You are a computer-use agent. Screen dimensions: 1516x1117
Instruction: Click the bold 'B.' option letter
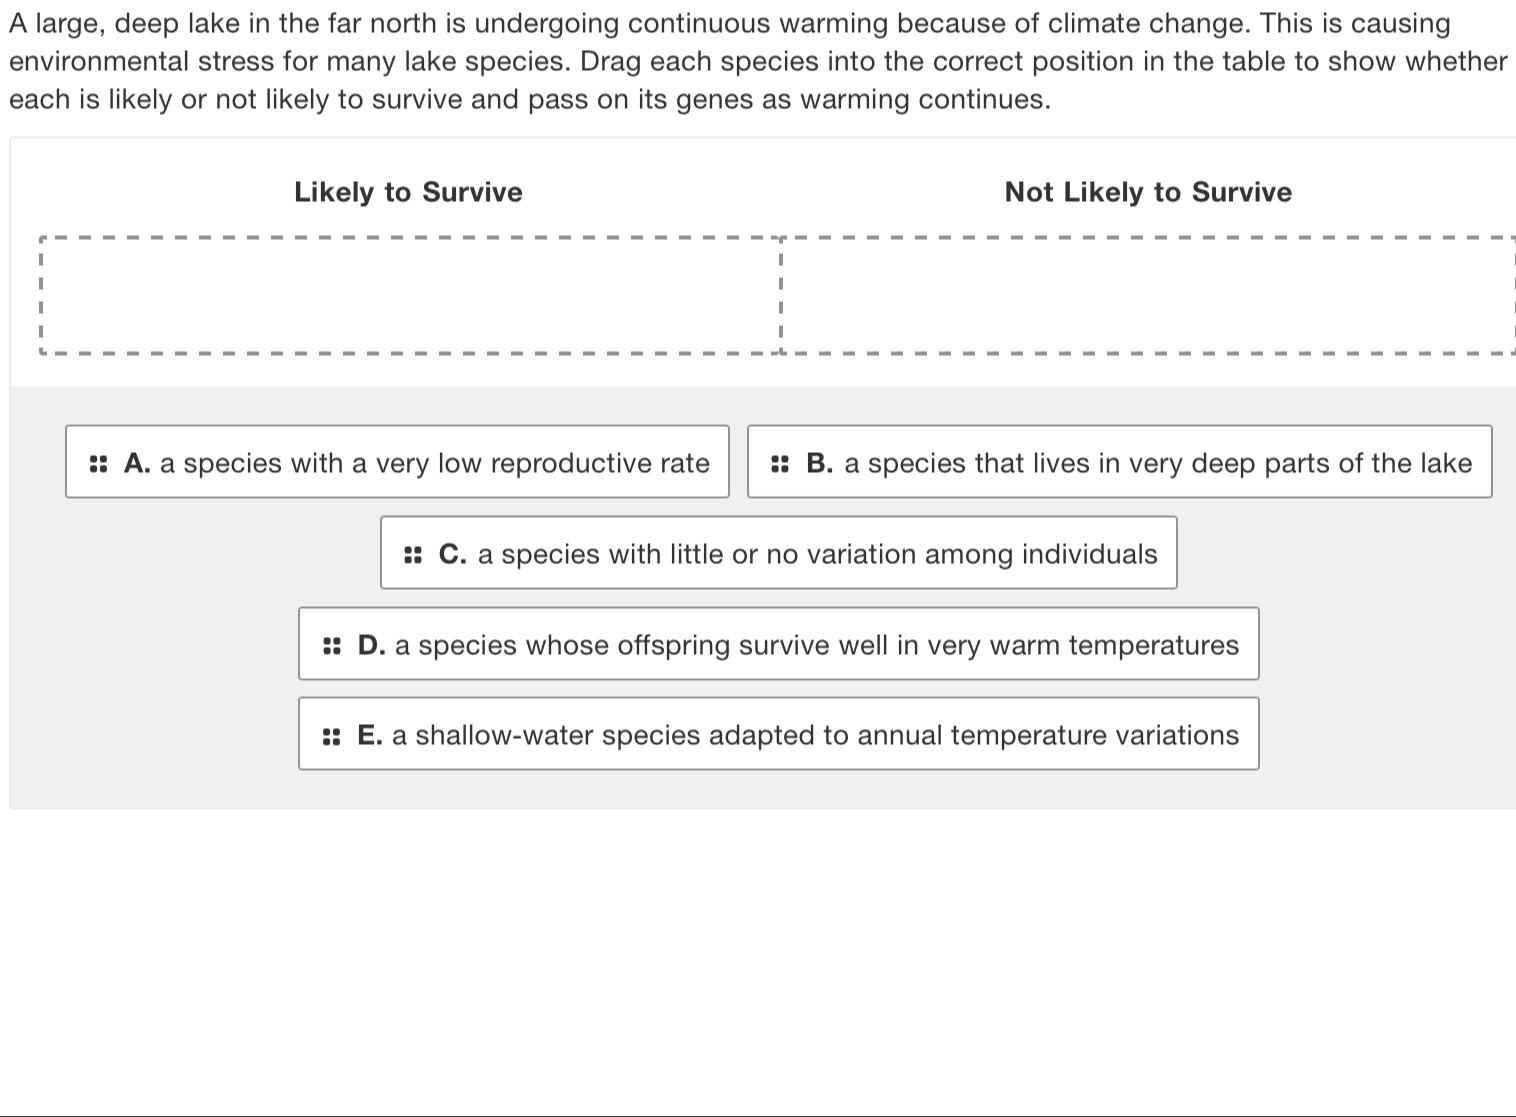(819, 464)
